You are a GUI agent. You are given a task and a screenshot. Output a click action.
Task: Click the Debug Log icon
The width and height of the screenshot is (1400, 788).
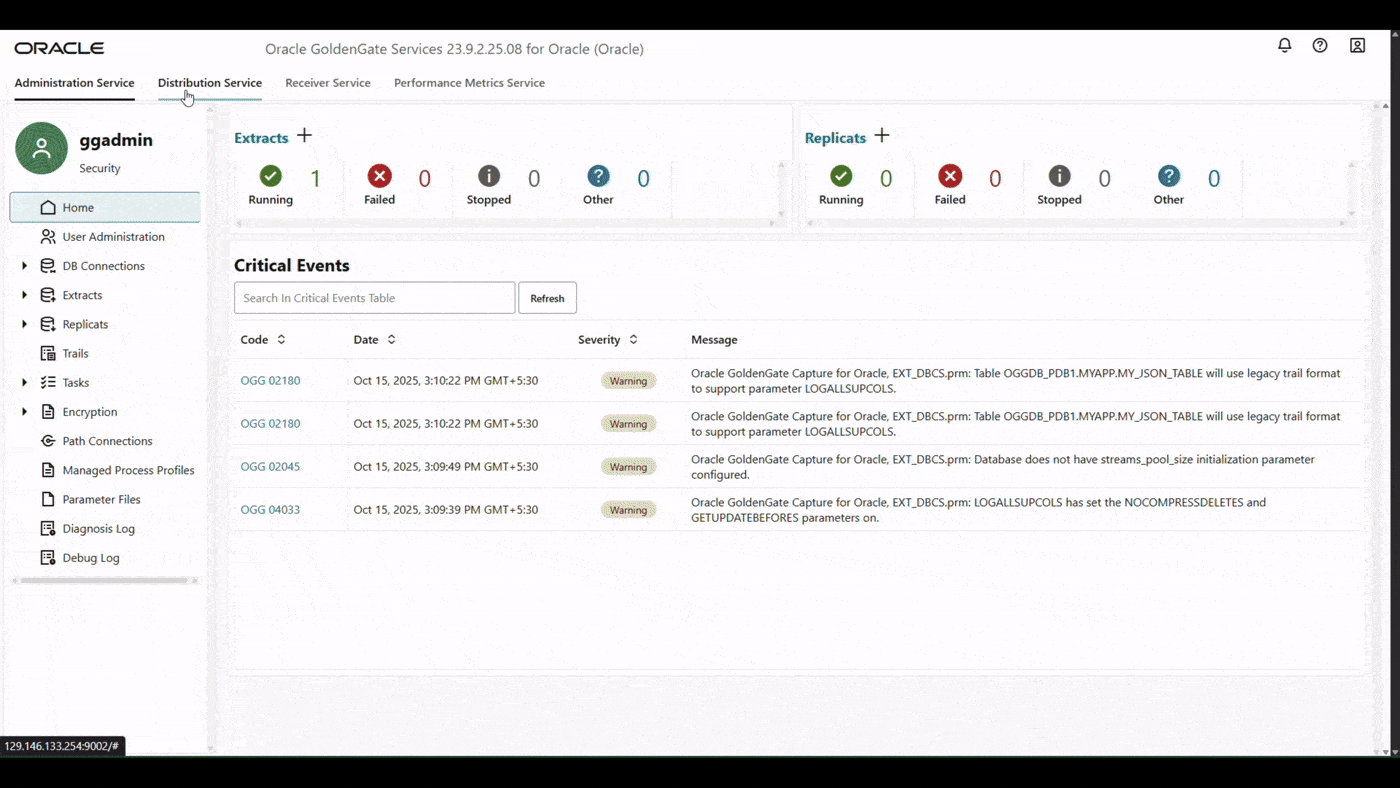(x=48, y=557)
